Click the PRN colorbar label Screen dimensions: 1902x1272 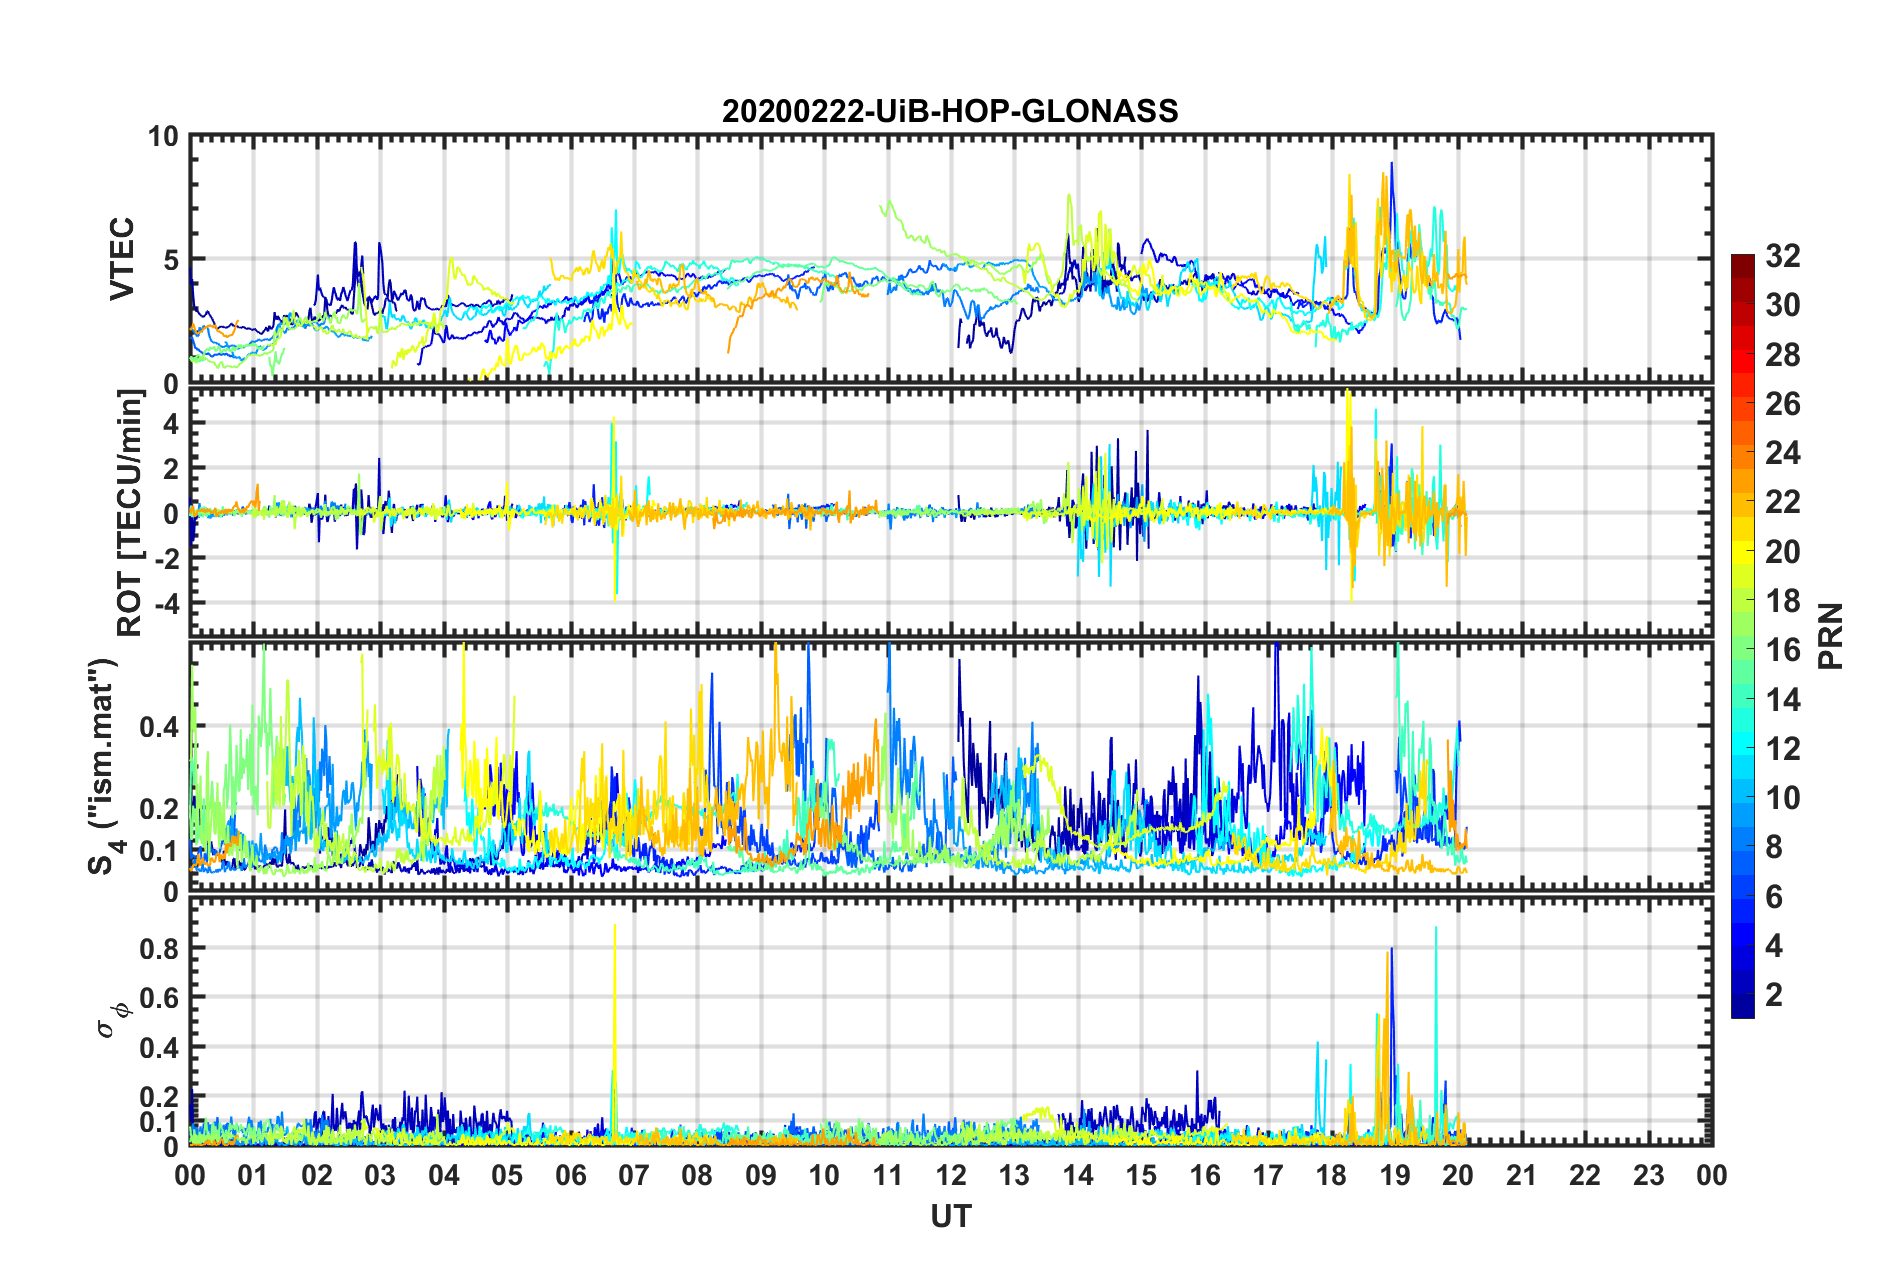1830,636
